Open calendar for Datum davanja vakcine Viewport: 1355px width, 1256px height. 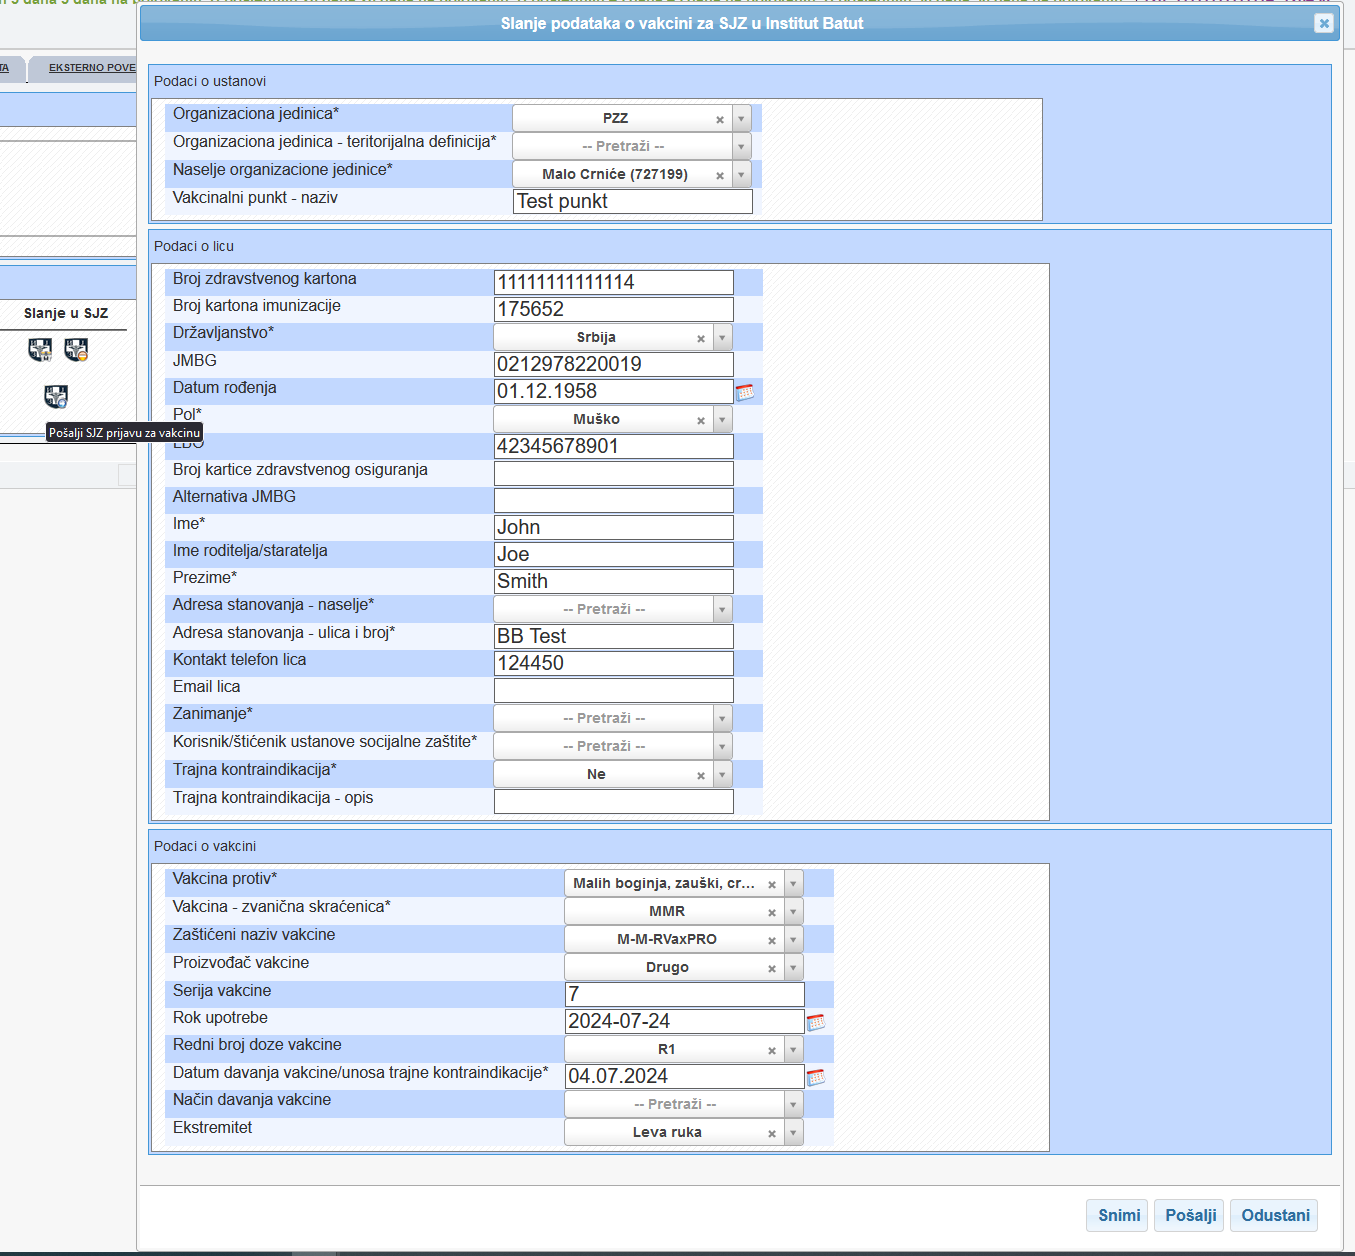[x=816, y=1077]
